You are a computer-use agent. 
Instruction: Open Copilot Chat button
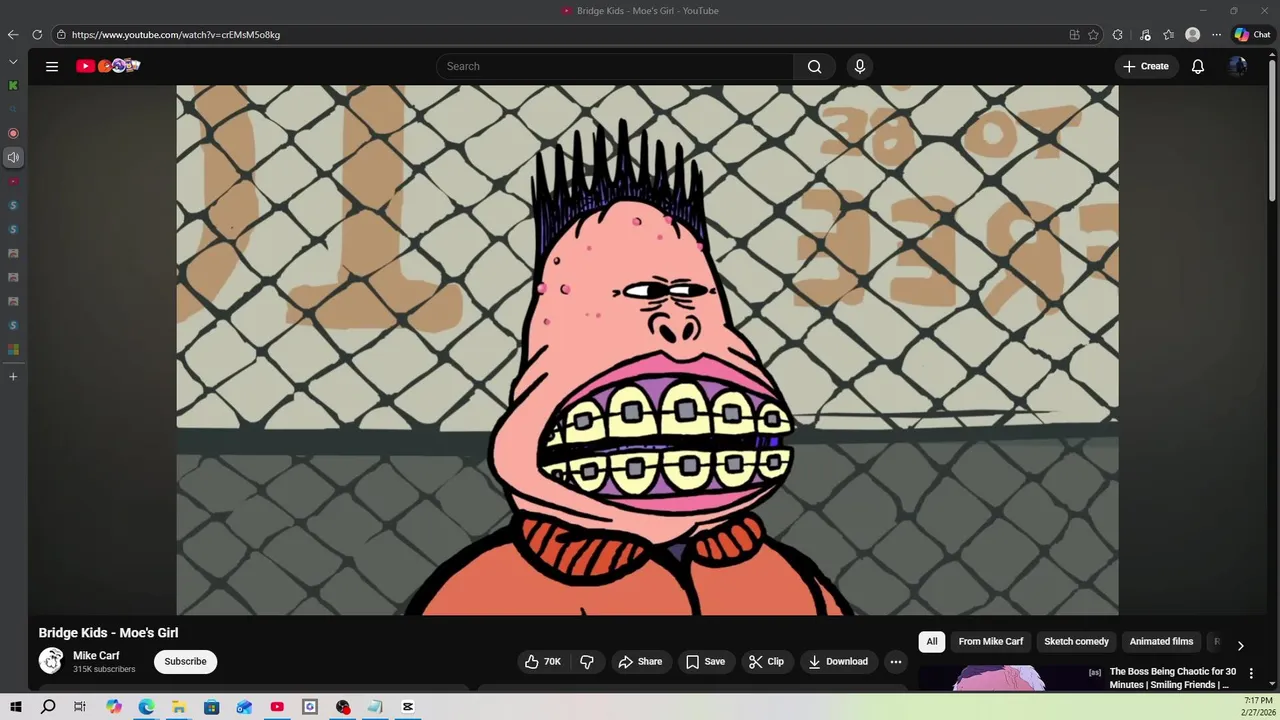click(1252, 34)
